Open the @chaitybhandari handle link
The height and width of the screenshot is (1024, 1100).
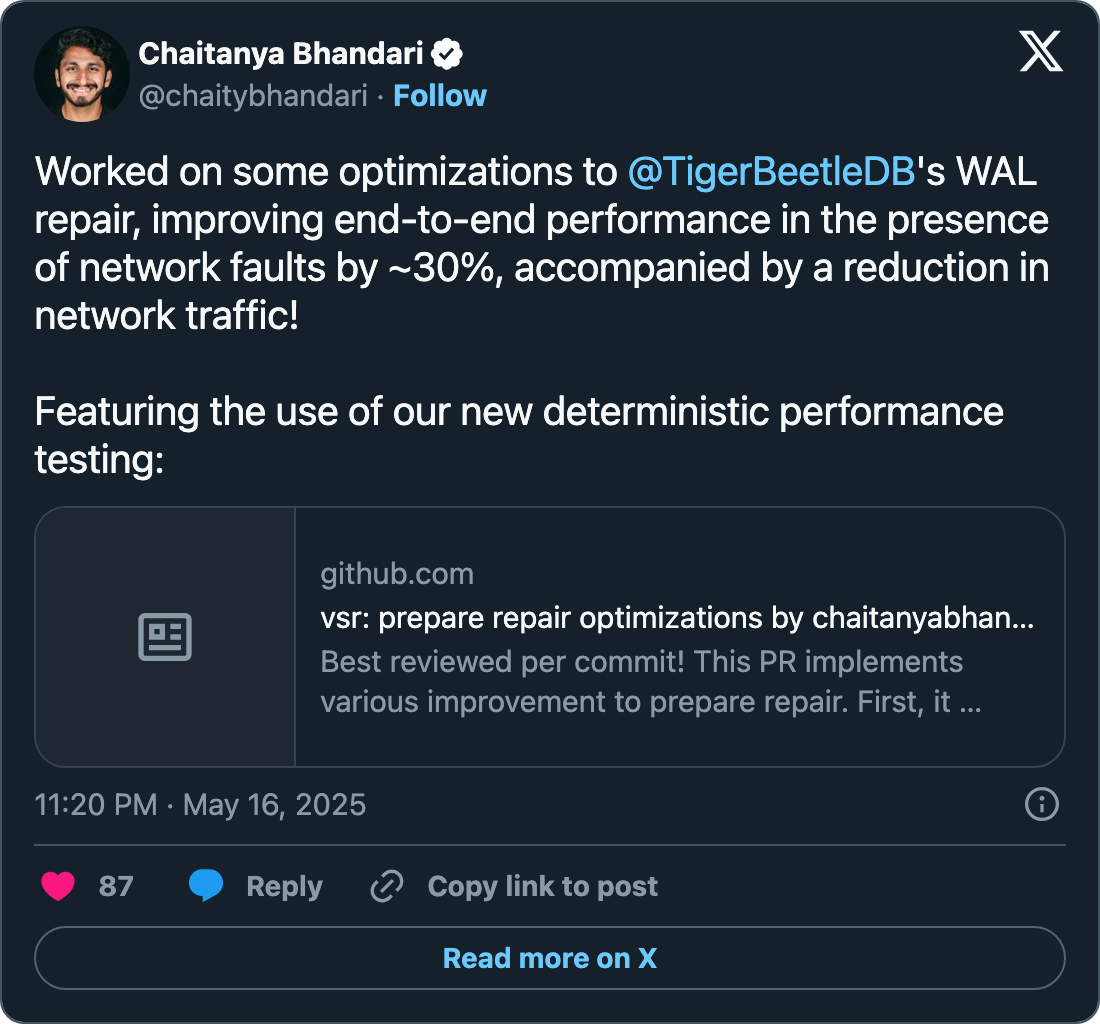click(253, 96)
